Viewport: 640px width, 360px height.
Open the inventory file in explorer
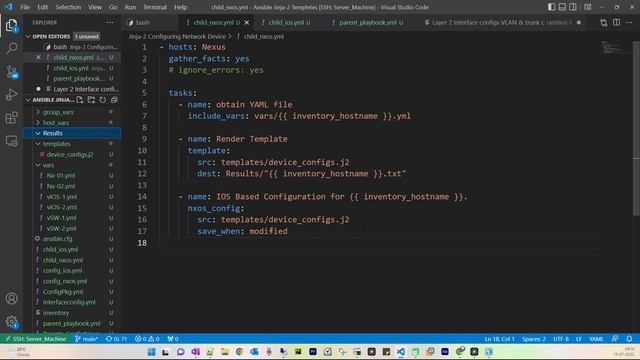56,313
